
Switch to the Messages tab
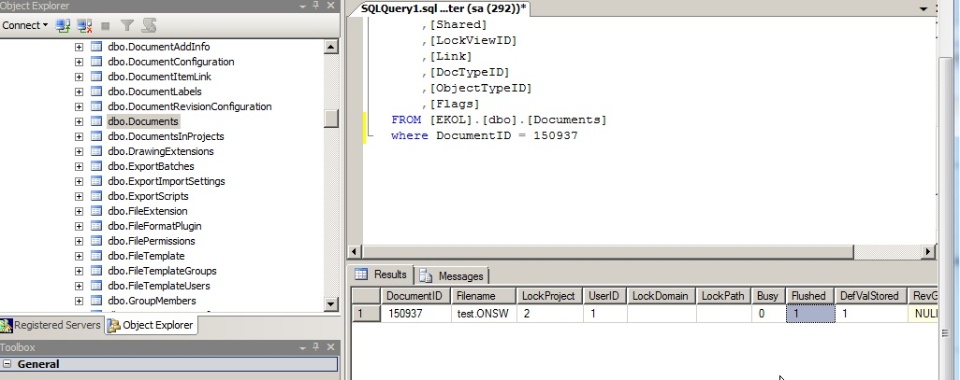click(x=453, y=276)
